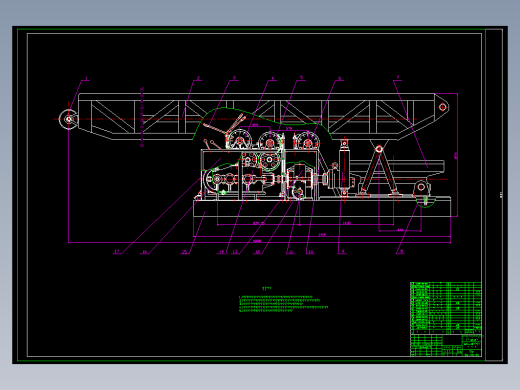Select part callout number 1
Image resolution: width=520 pixels, height=390 pixels.
[x=86, y=79]
